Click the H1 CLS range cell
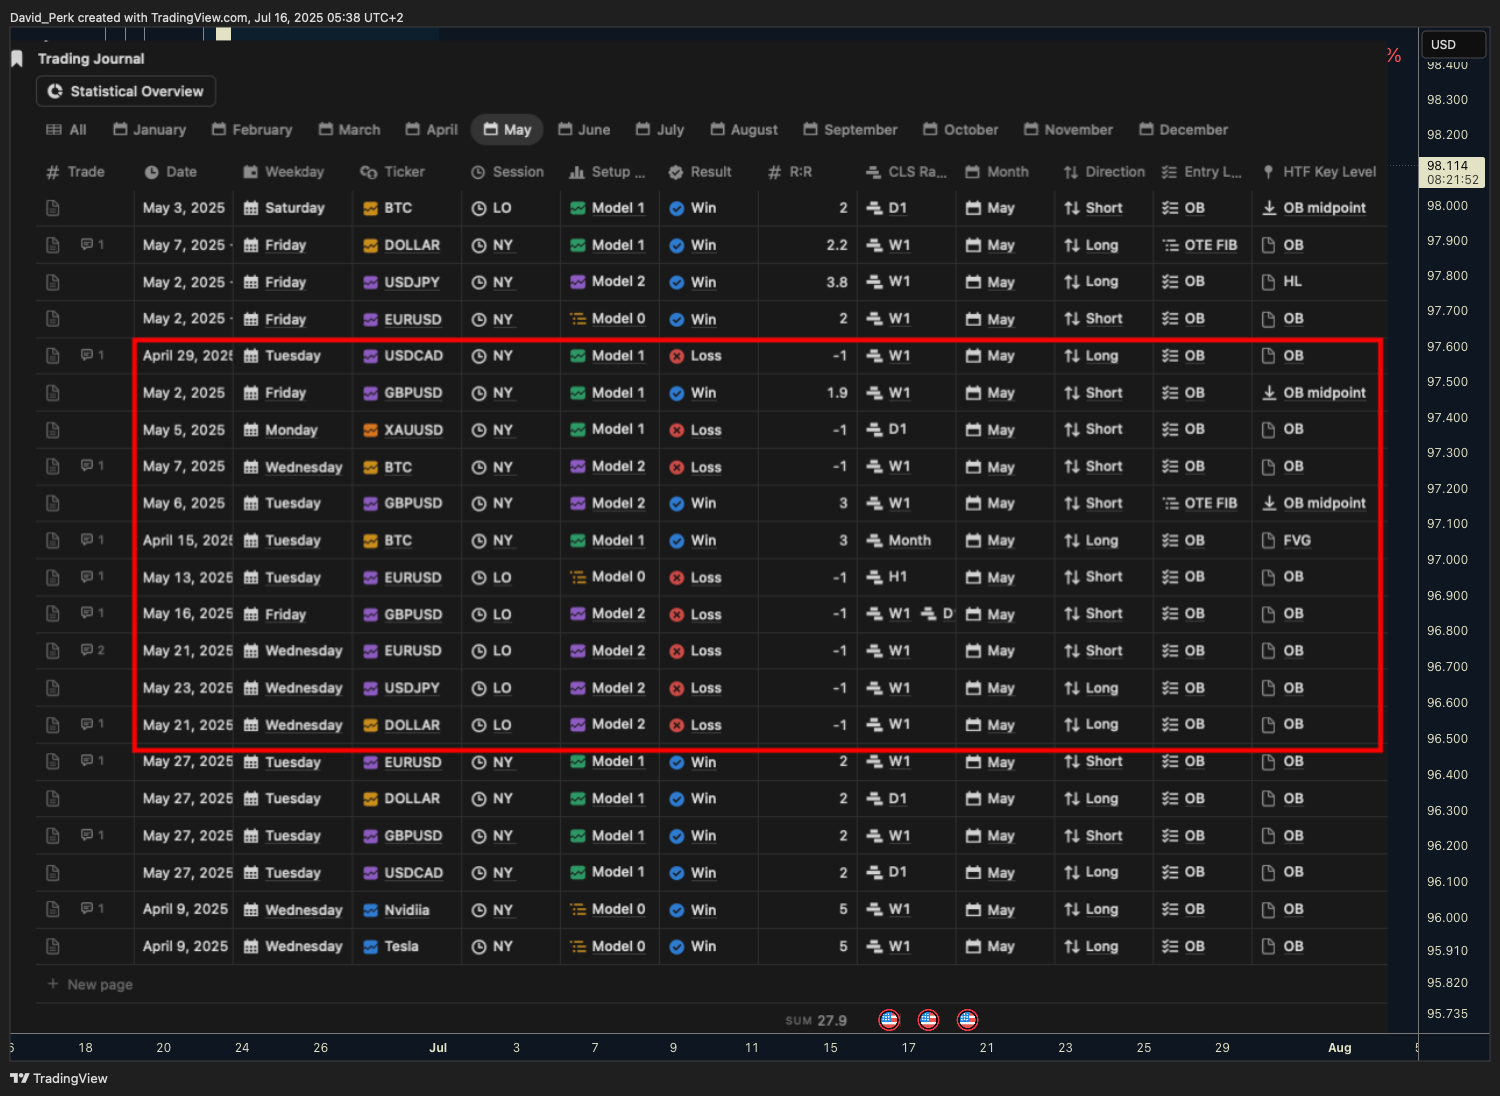Viewport: 1500px width, 1096px height. [907, 577]
